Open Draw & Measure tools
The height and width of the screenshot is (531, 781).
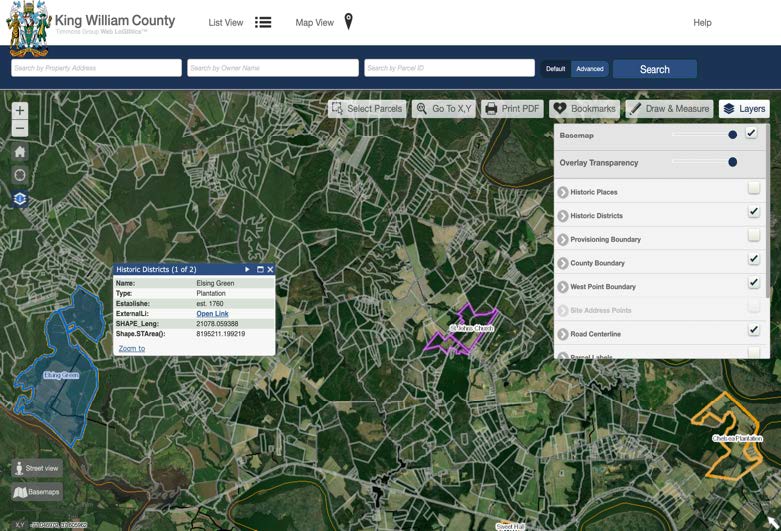click(669, 109)
